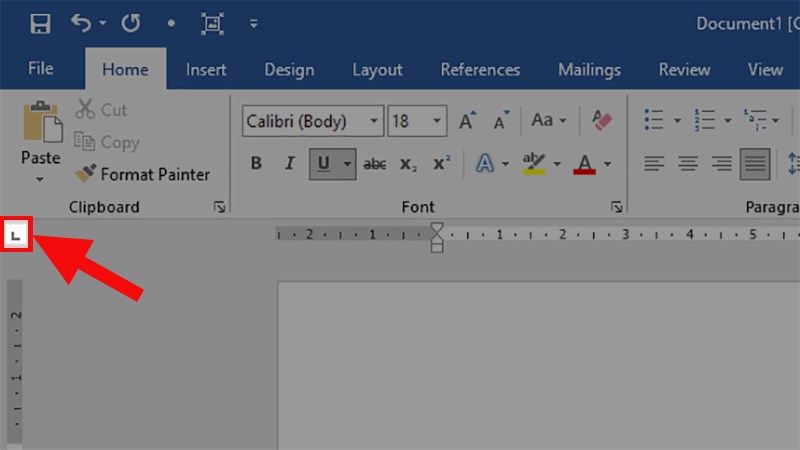Justify the text
This screenshot has height=450, width=800.
pos(755,163)
